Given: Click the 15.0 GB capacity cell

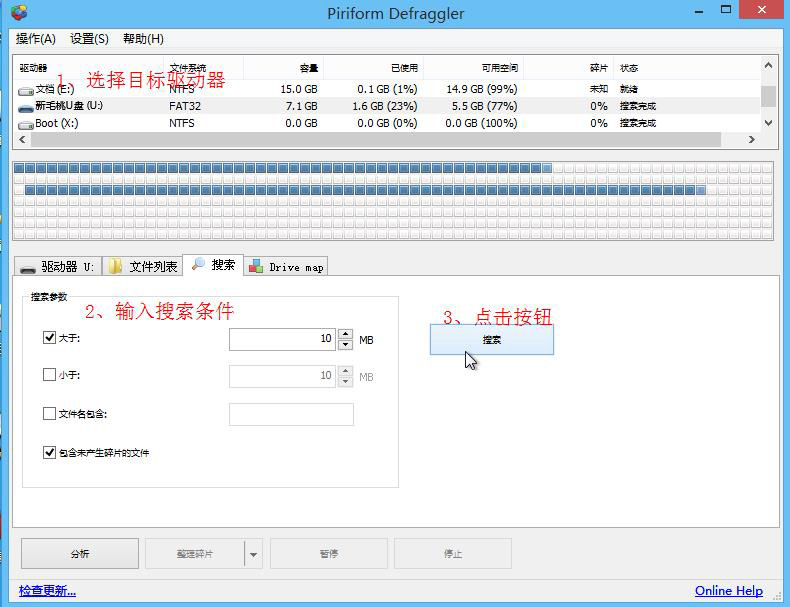Looking at the screenshot, I should (x=299, y=89).
